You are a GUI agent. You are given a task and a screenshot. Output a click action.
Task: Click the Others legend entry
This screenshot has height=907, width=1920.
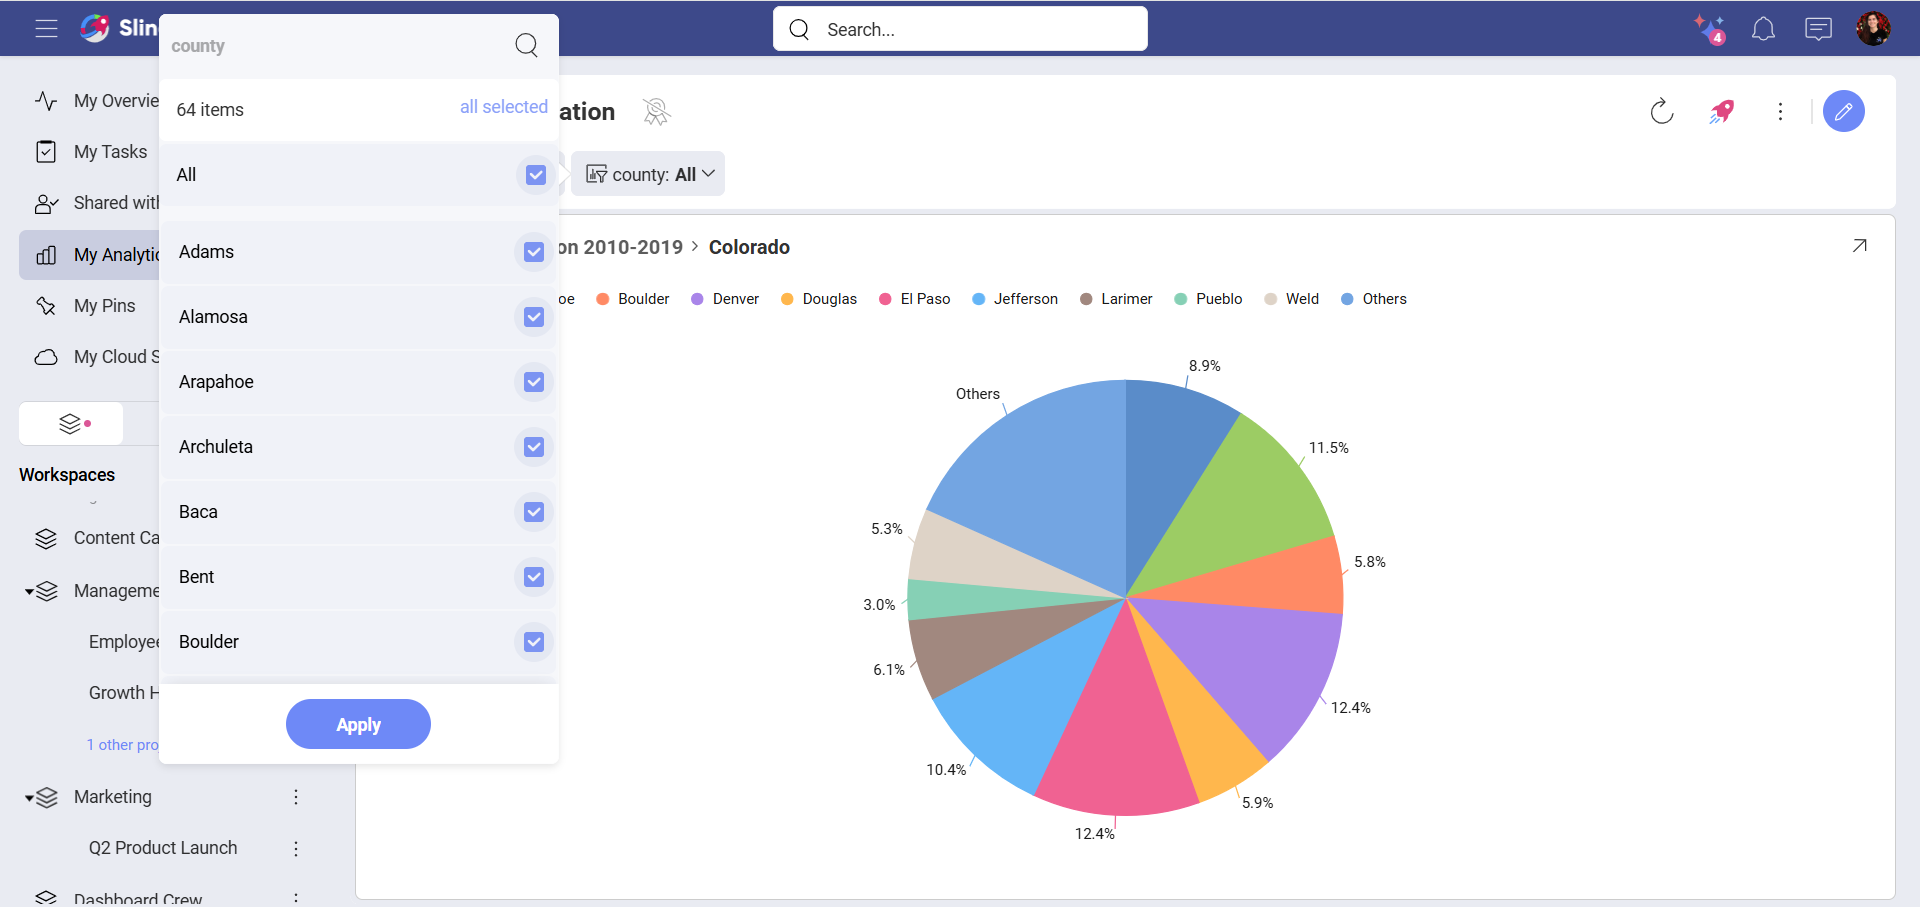coord(1374,299)
